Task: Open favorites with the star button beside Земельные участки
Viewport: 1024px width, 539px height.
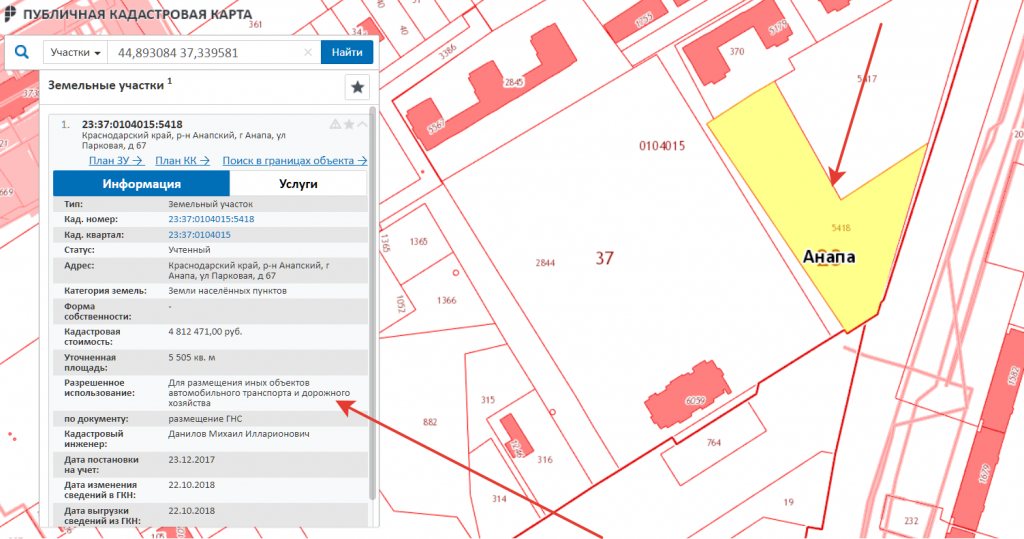Action: coord(357,87)
